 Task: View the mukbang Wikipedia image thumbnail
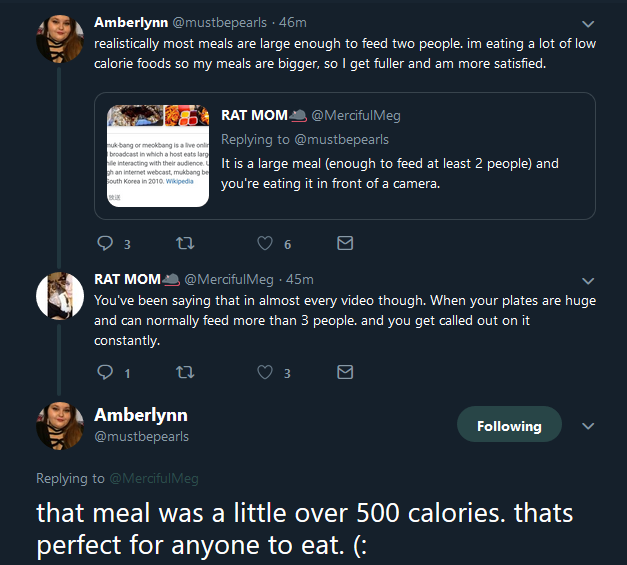[x=158, y=156]
